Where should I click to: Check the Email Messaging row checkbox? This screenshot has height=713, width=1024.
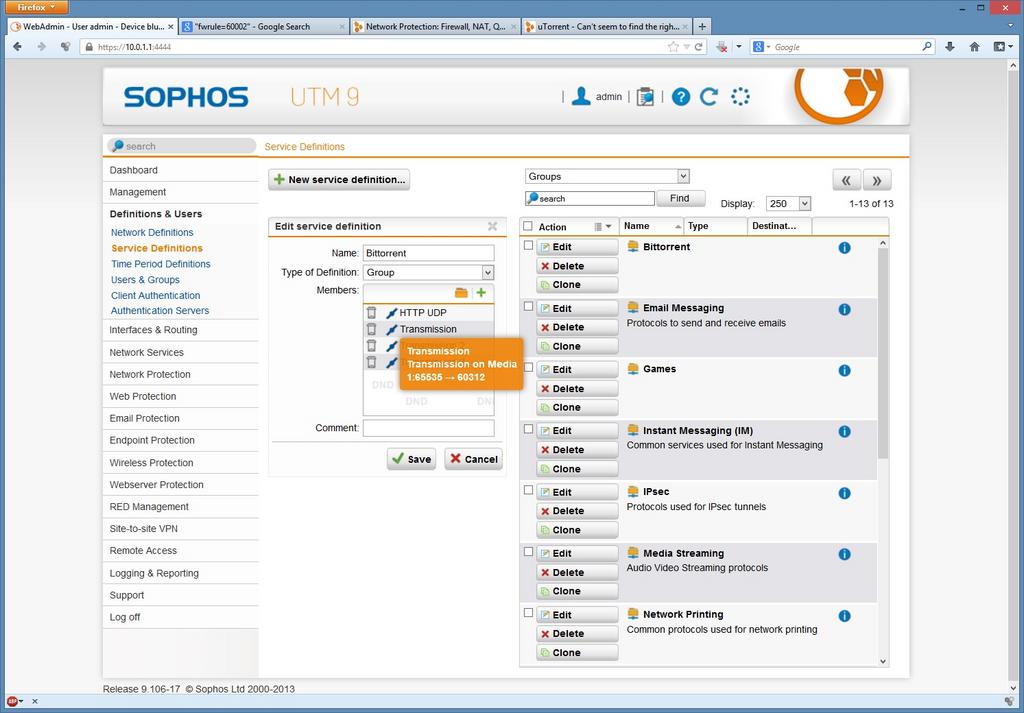(528, 306)
